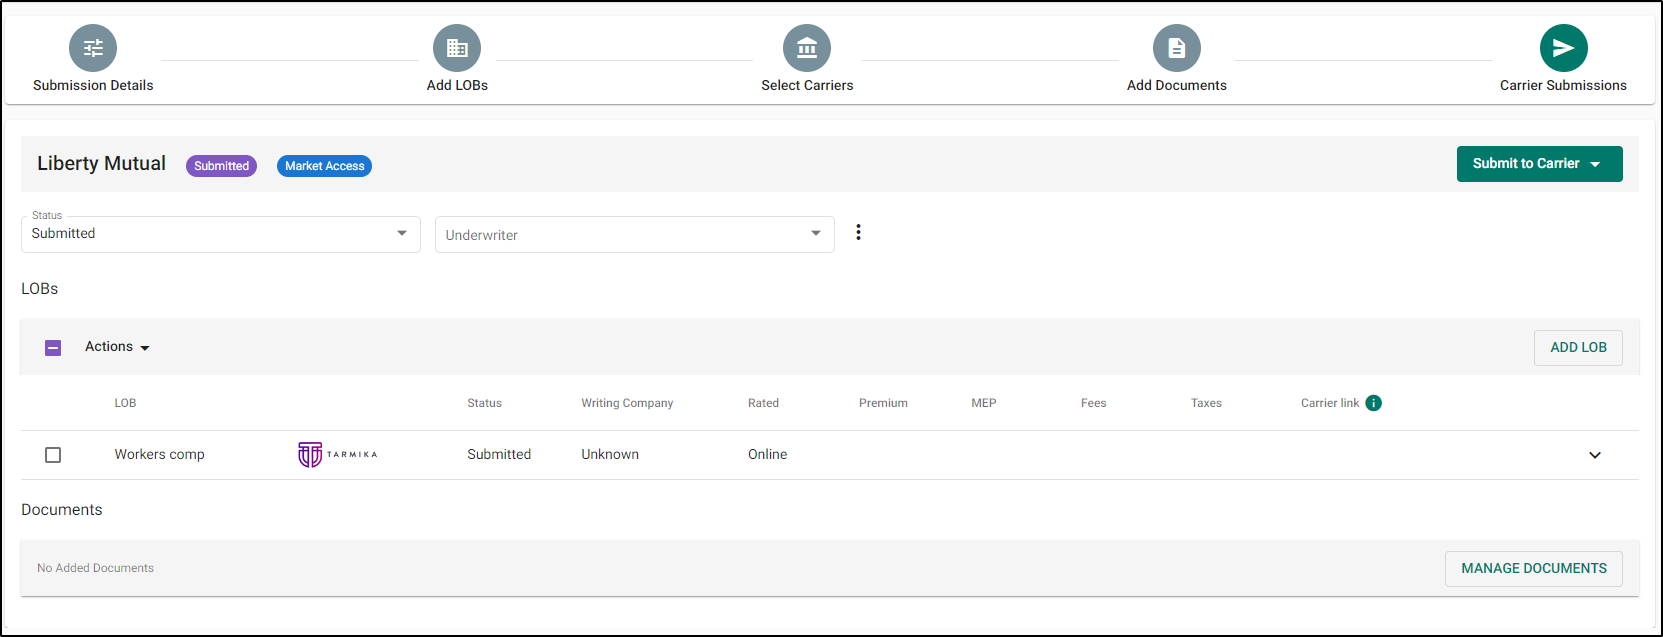
Task: Go to the Add LOBs step icon
Action: click(457, 48)
